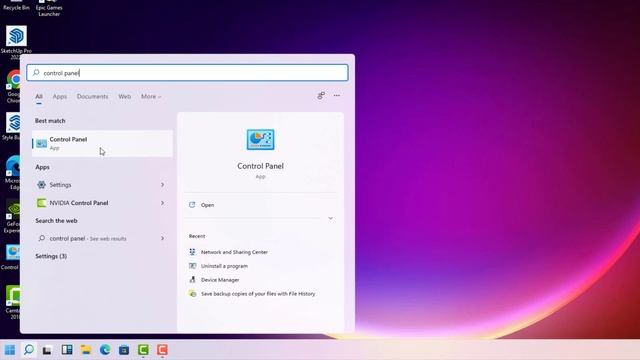Open Widgets from the taskbar
The height and width of the screenshot is (360, 640).
(67, 350)
